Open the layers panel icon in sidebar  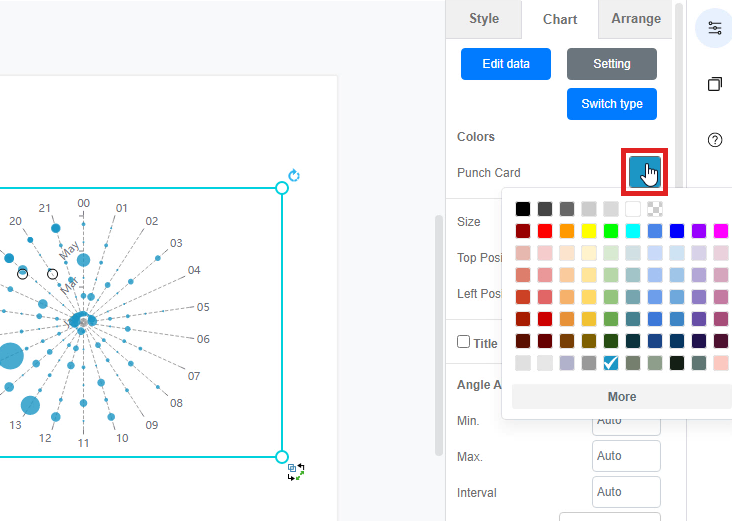pos(715,84)
